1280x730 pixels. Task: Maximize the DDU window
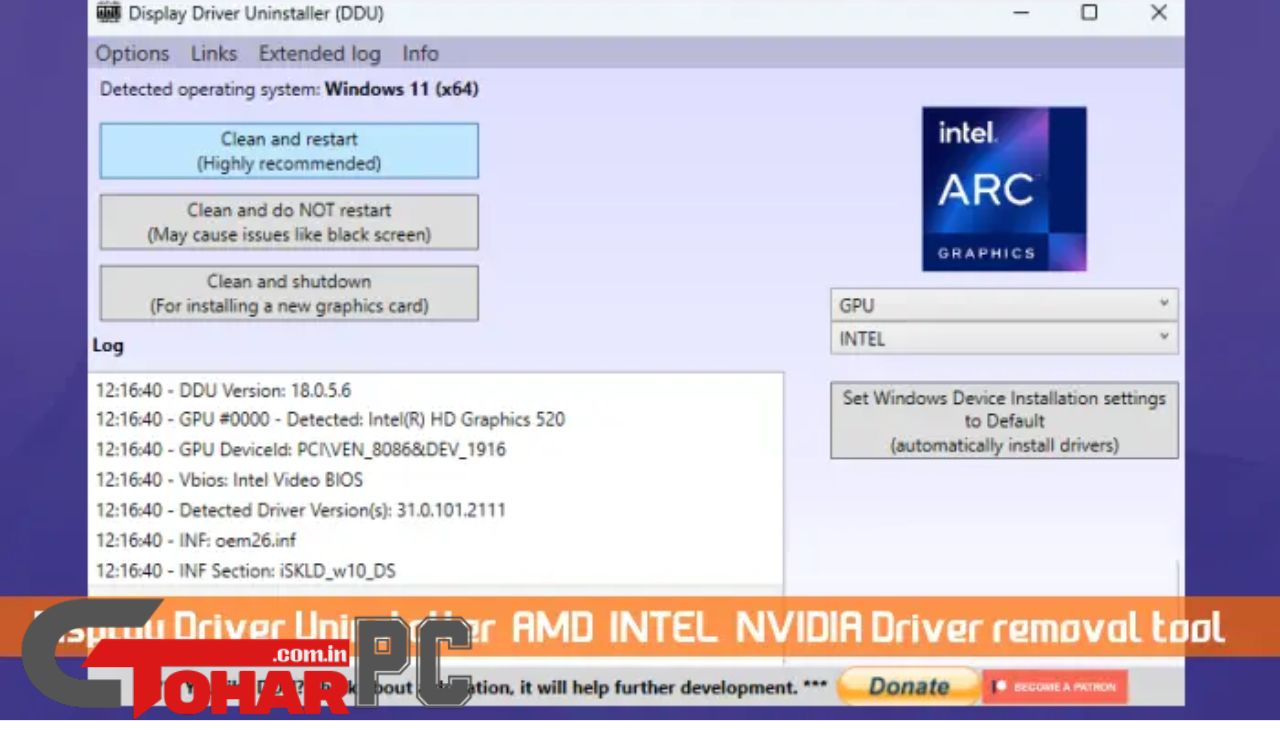(x=1089, y=13)
